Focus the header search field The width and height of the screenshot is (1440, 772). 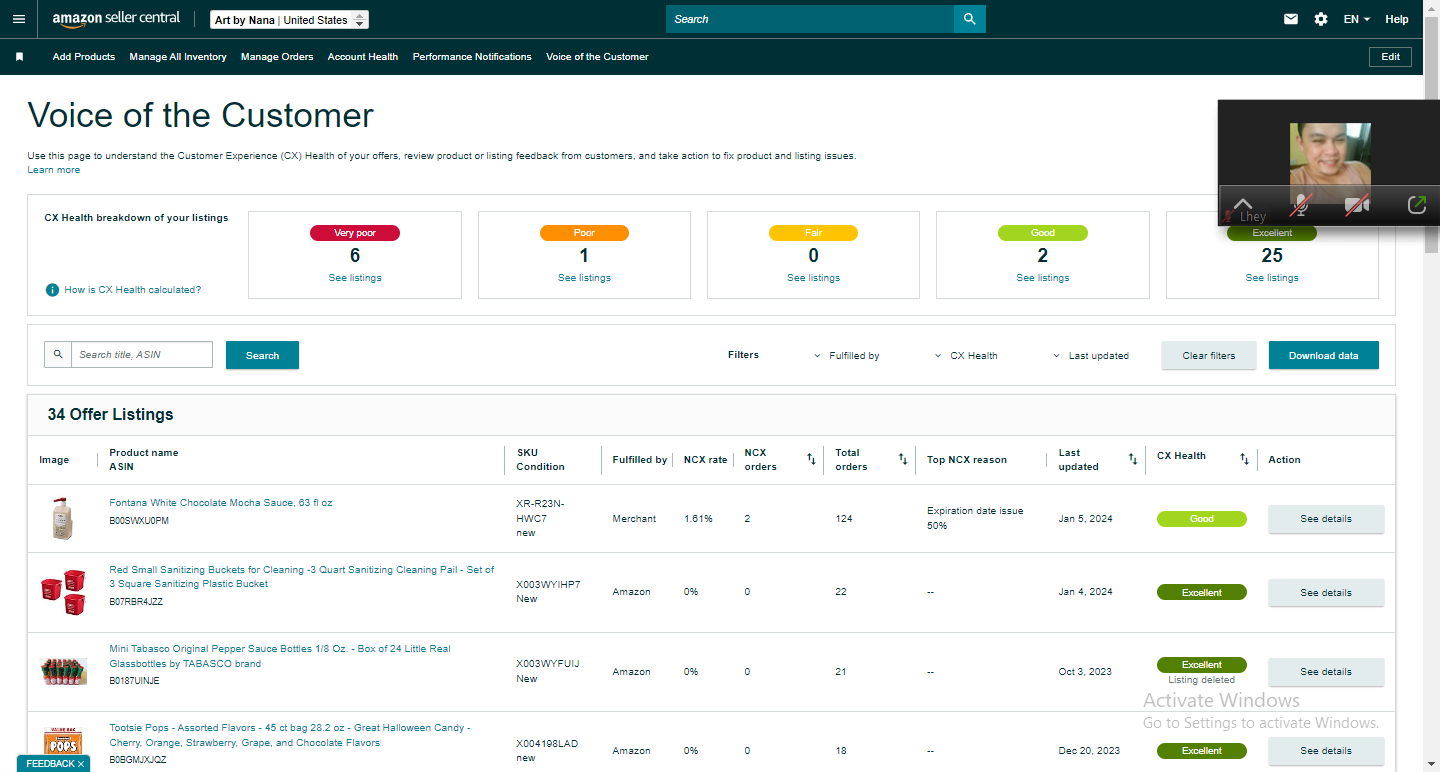click(810, 19)
